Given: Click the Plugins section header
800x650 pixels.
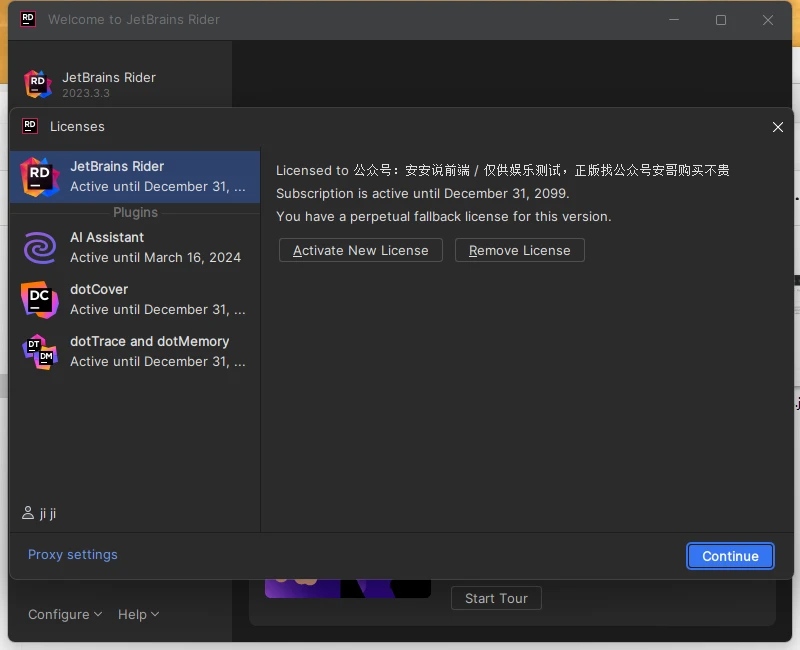Looking at the screenshot, I should pos(135,212).
